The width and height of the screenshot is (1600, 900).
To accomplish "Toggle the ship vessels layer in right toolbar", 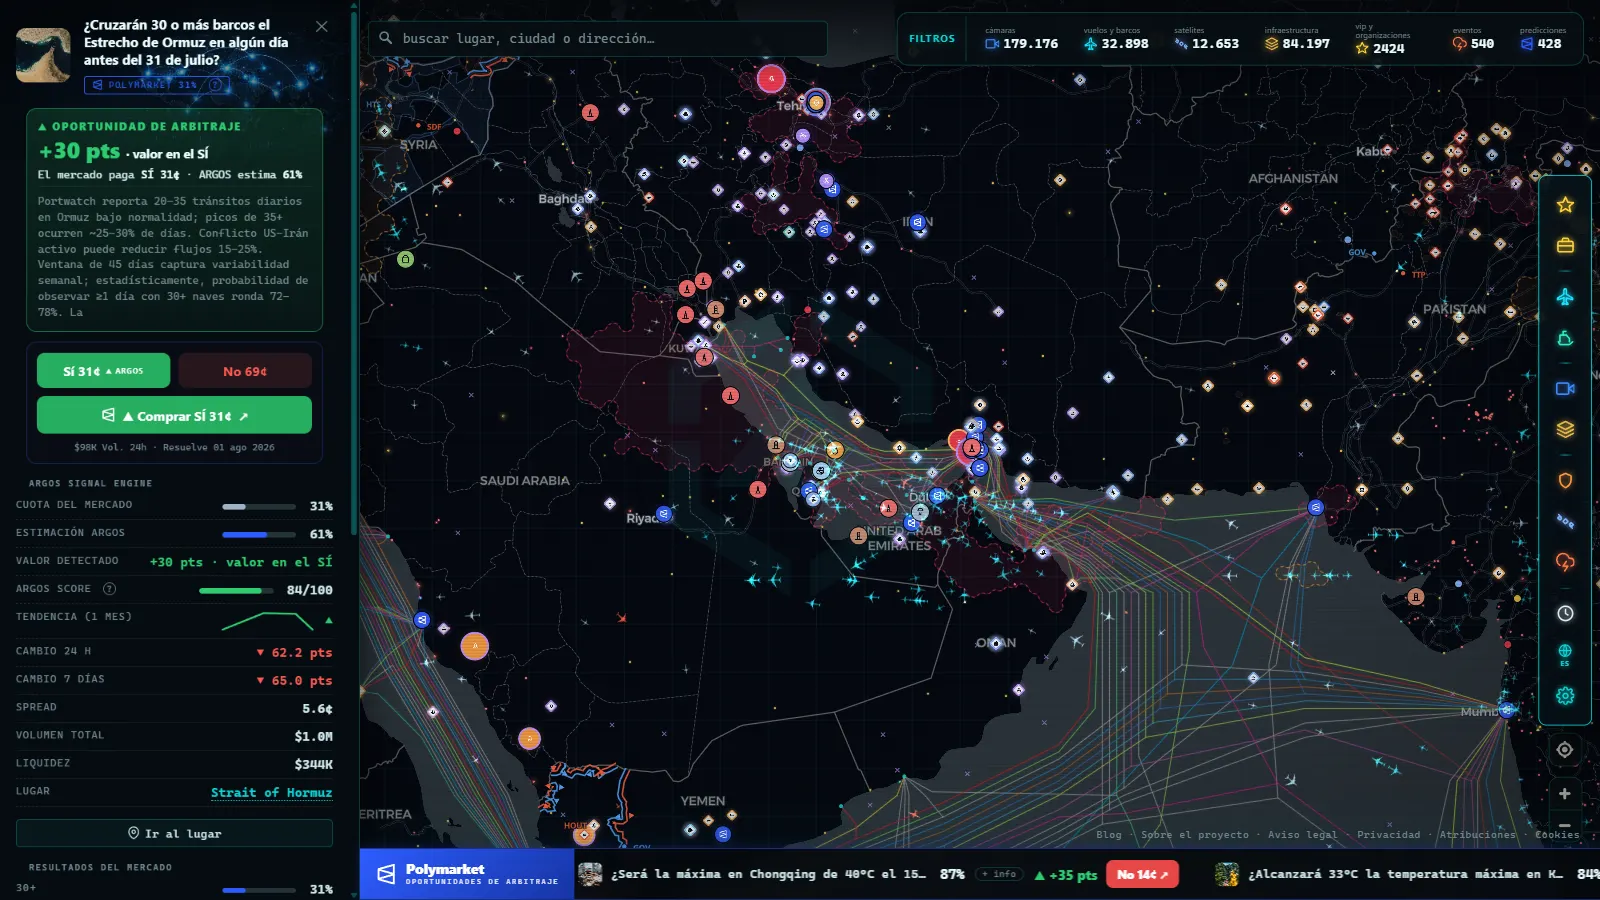I will [1565, 339].
